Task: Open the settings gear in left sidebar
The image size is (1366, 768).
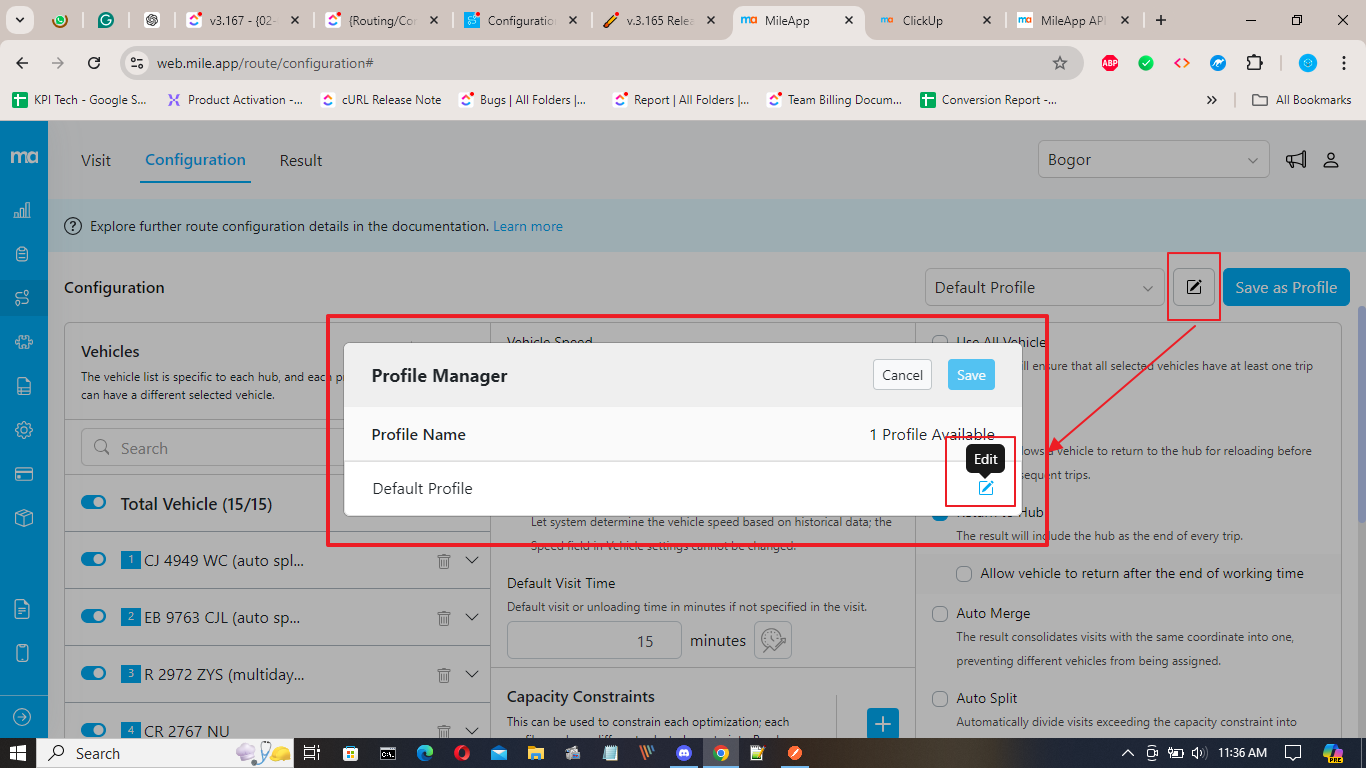Action: point(24,430)
